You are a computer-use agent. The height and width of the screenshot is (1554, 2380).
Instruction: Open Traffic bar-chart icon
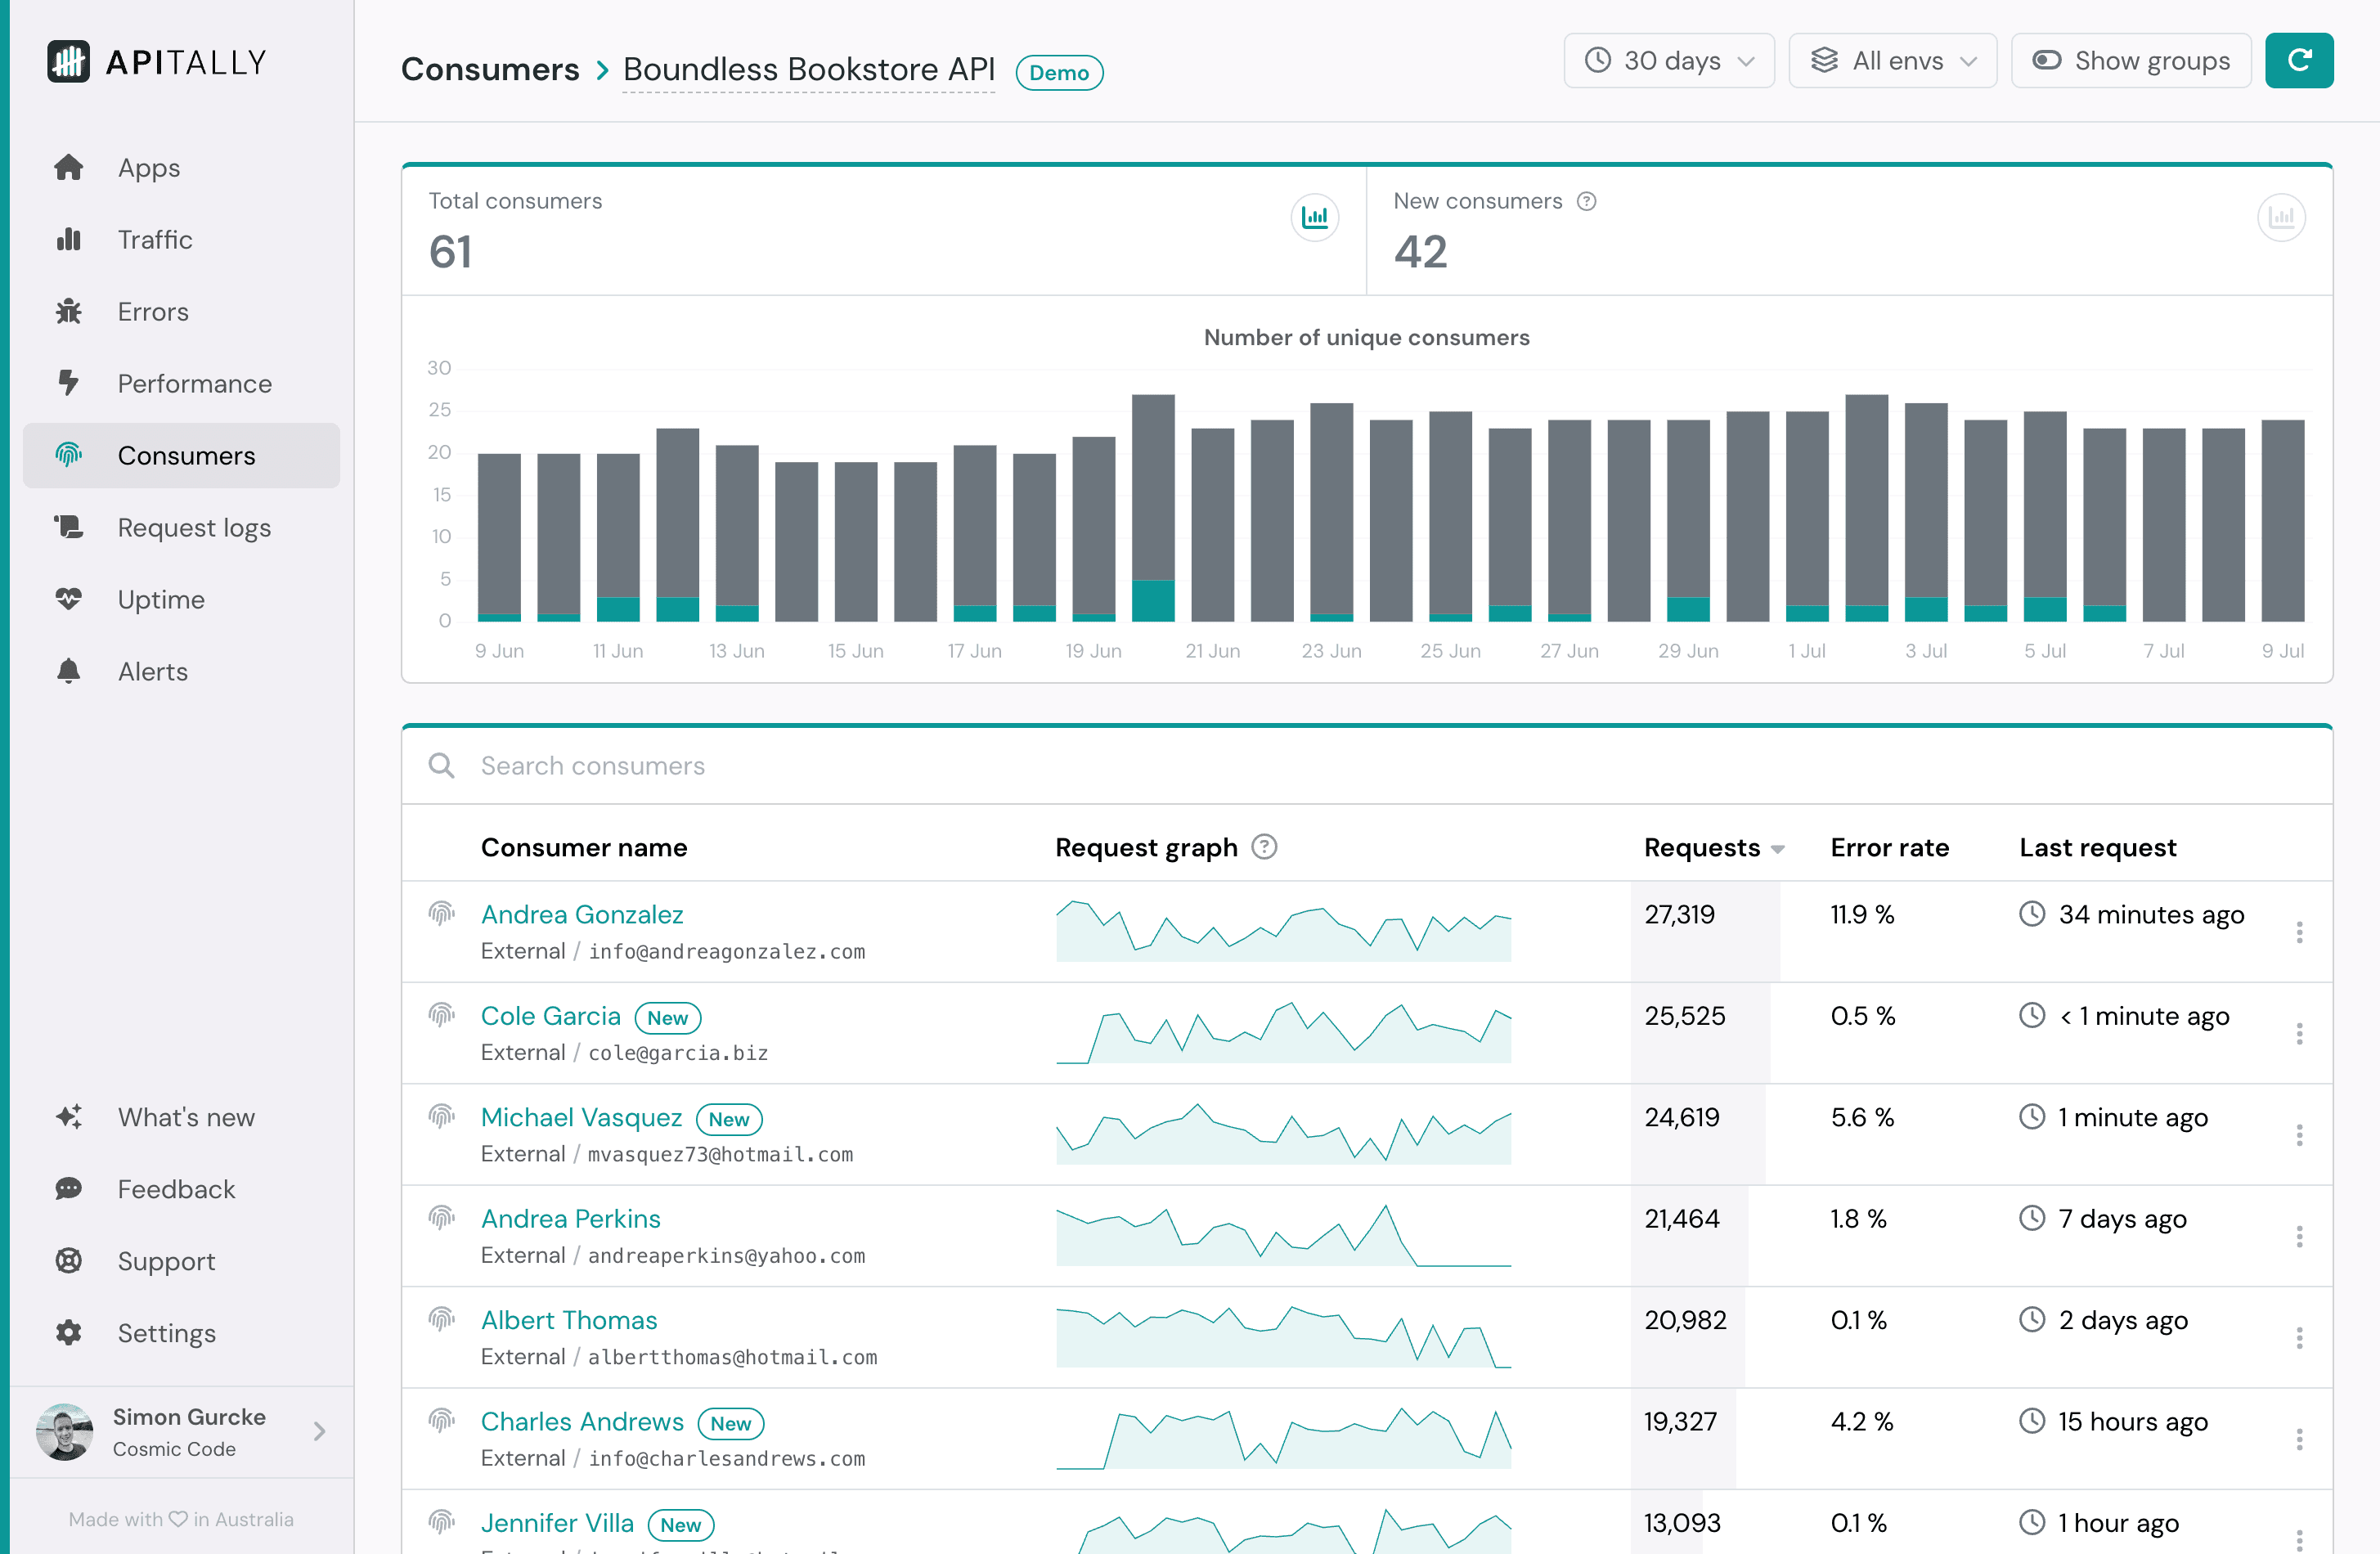pyautogui.click(x=68, y=239)
